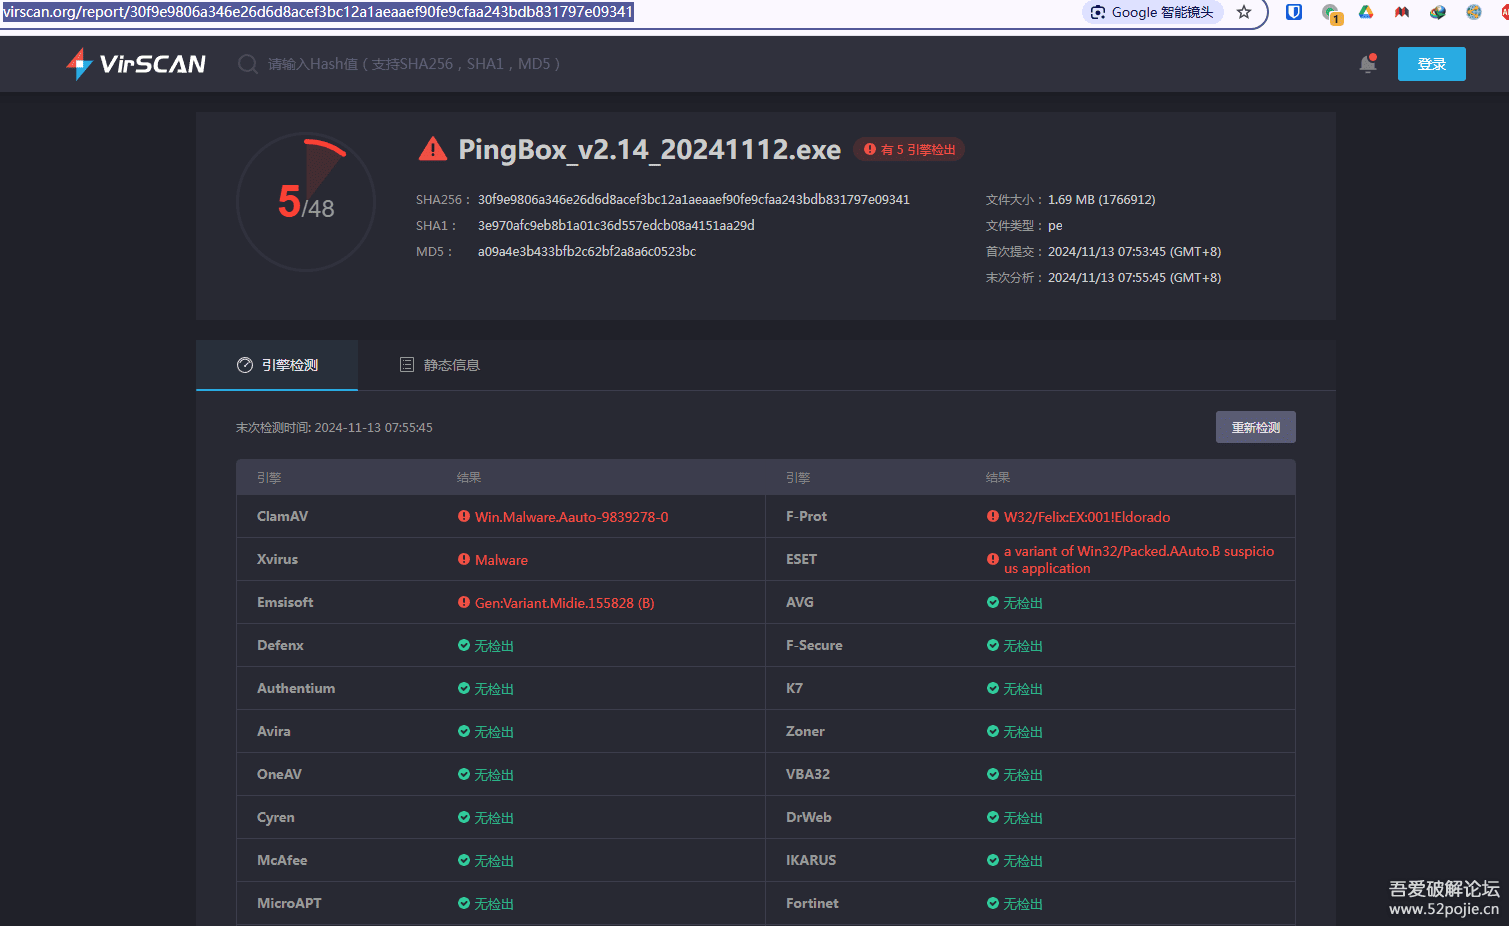The image size is (1509, 926).
Task: Click the green check icon in K7 row
Action: click(x=993, y=688)
